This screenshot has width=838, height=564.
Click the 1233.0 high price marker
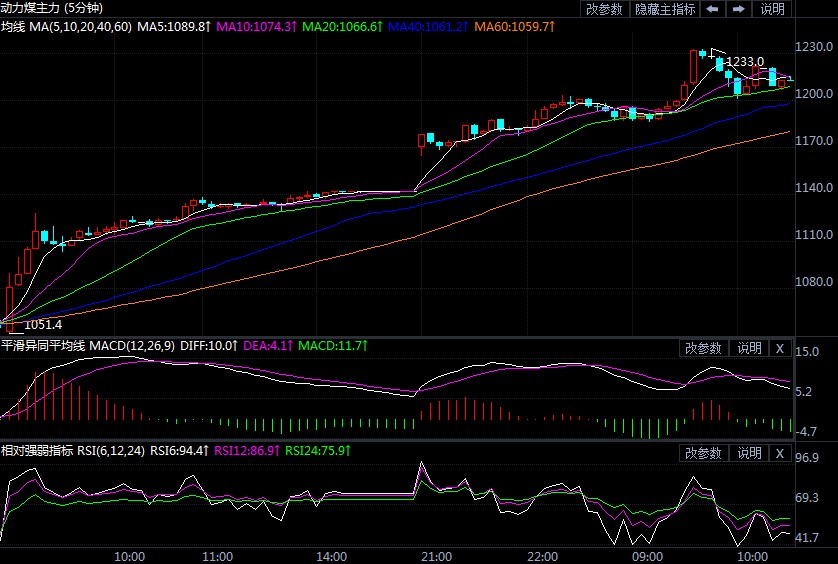pos(745,62)
